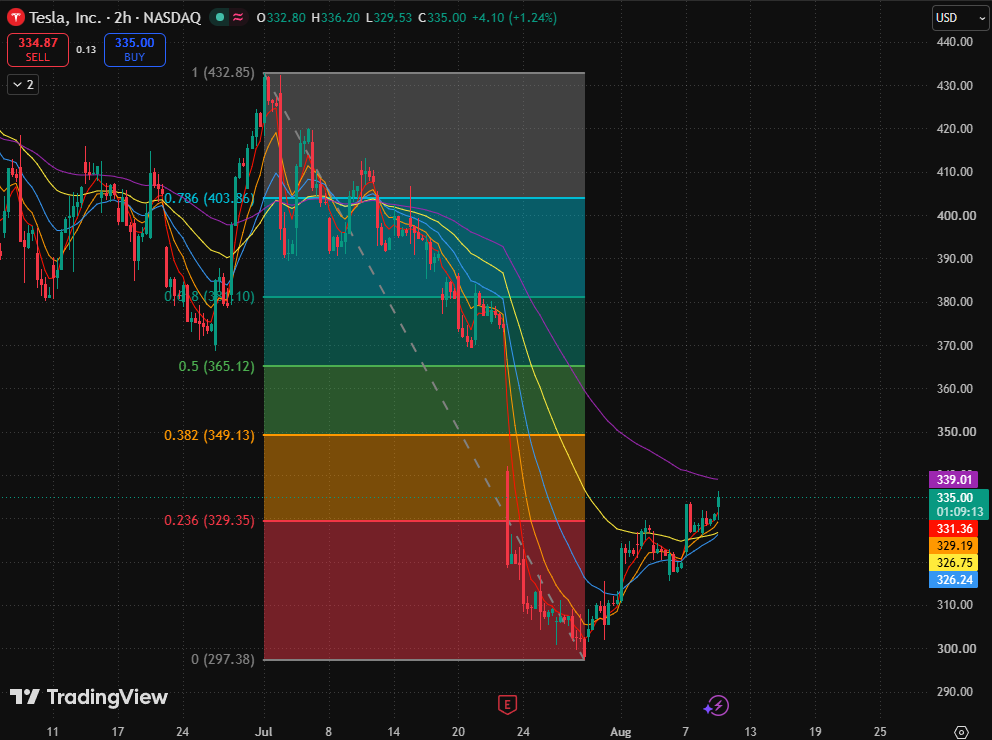The image size is (992, 740).
Task: Open the earnings E marker
Action: 507,704
